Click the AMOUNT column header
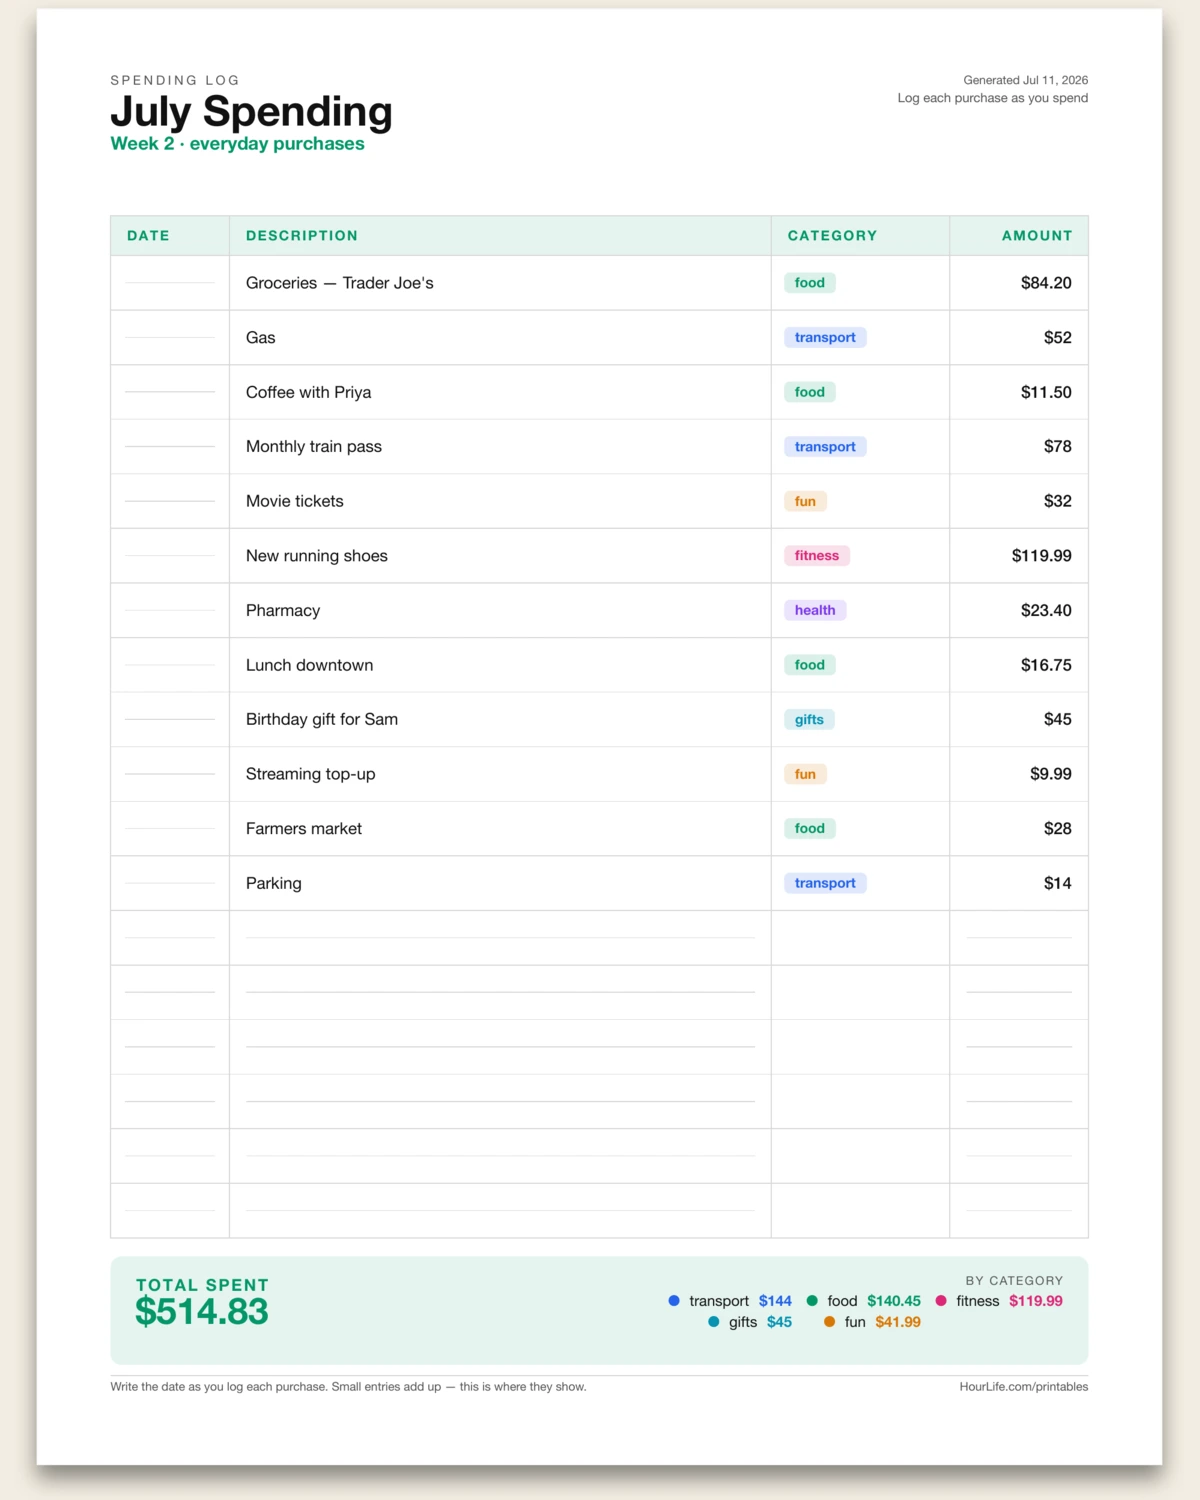The image size is (1200, 1500). pyautogui.click(x=1037, y=236)
